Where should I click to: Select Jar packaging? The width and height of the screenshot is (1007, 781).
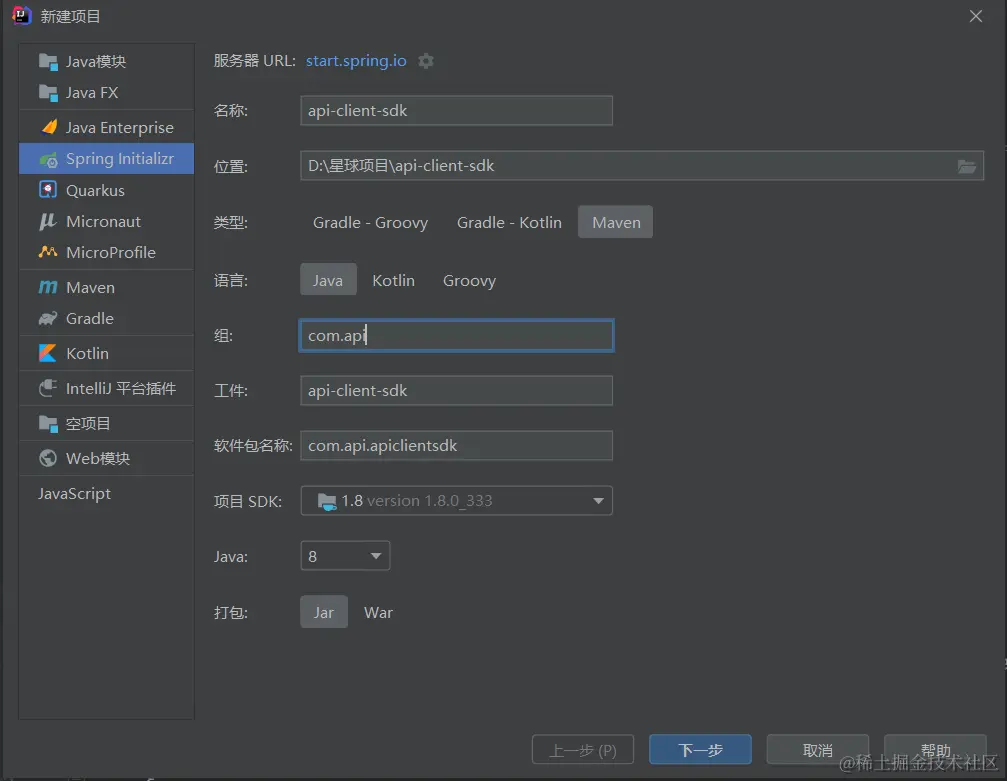coord(324,612)
